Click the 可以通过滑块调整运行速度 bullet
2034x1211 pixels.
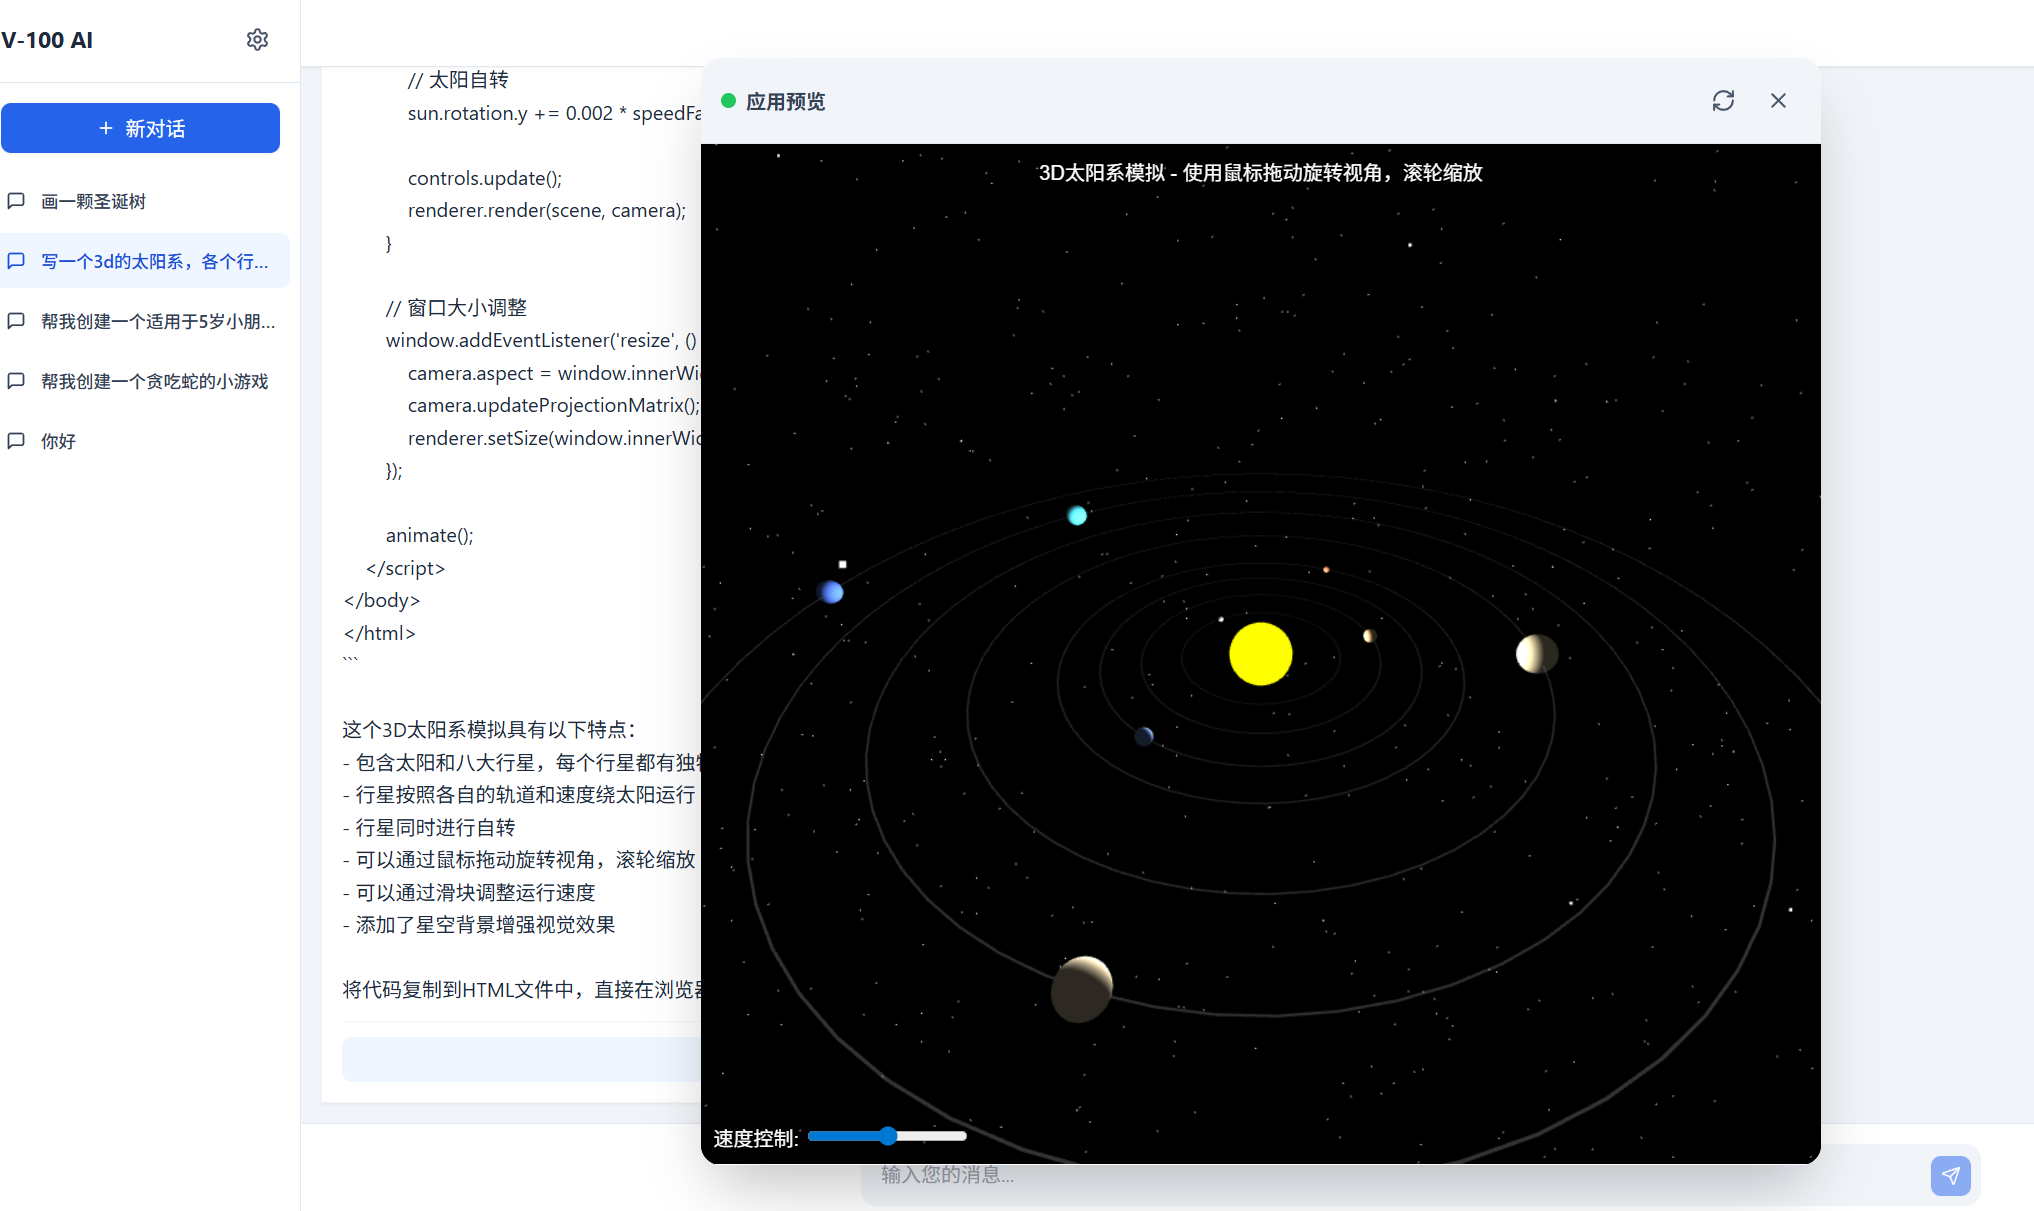tap(469, 893)
